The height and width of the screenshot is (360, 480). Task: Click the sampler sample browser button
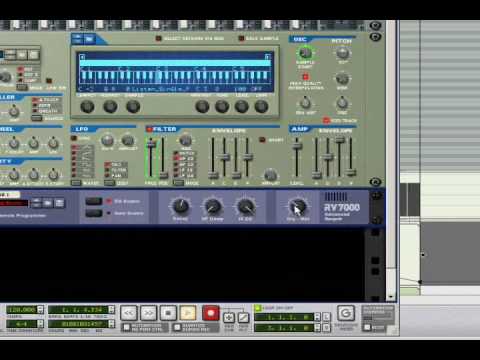pyautogui.click(x=89, y=39)
